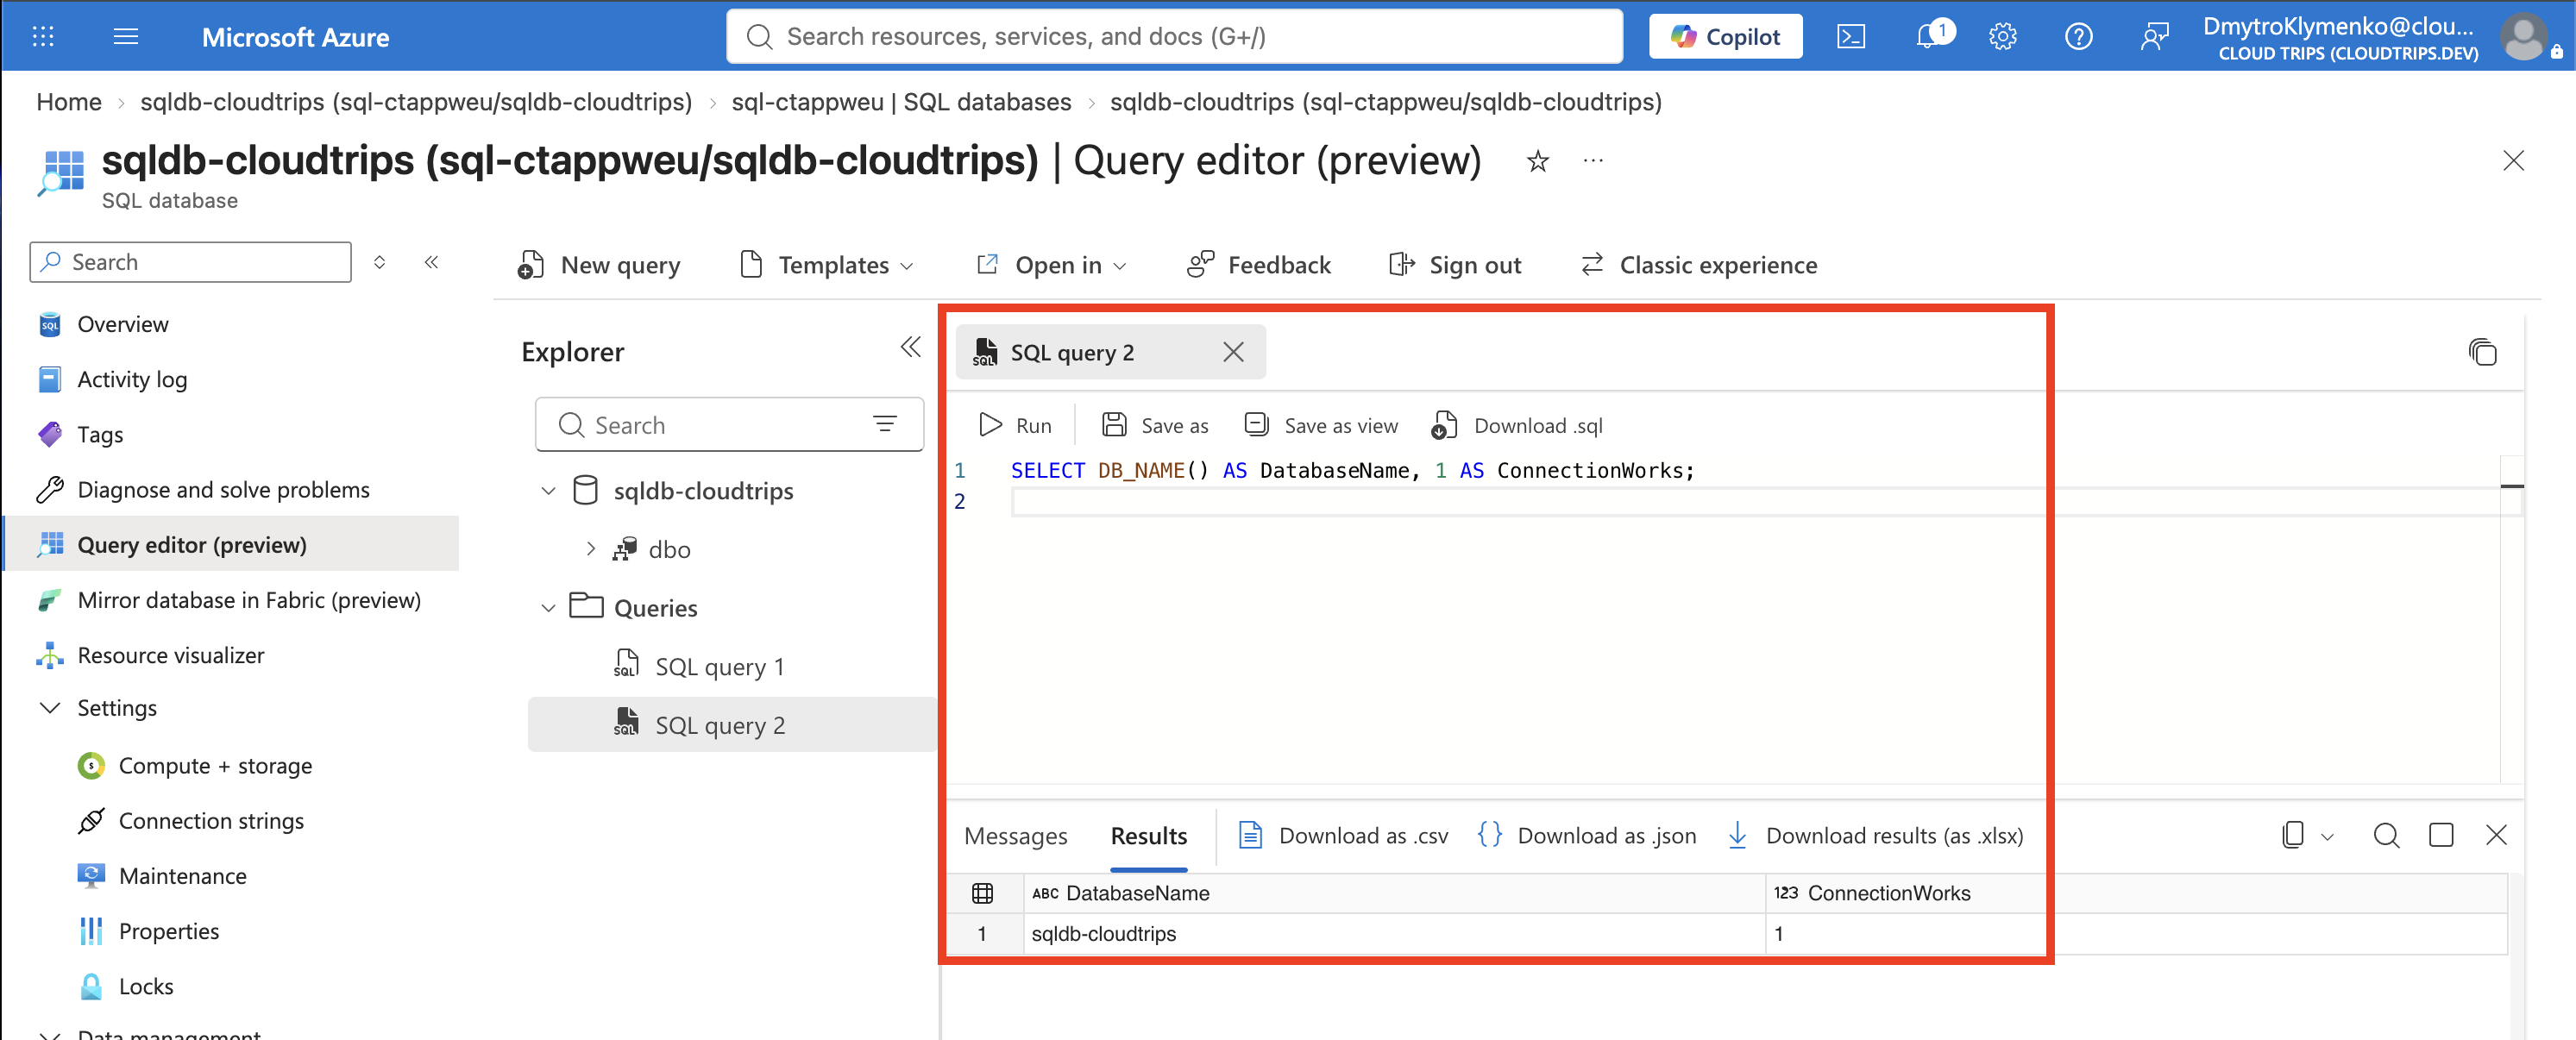Focus the global search resources box
Image resolution: width=2576 pixels, height=1040 pixels.
[x=1175, y=37]
